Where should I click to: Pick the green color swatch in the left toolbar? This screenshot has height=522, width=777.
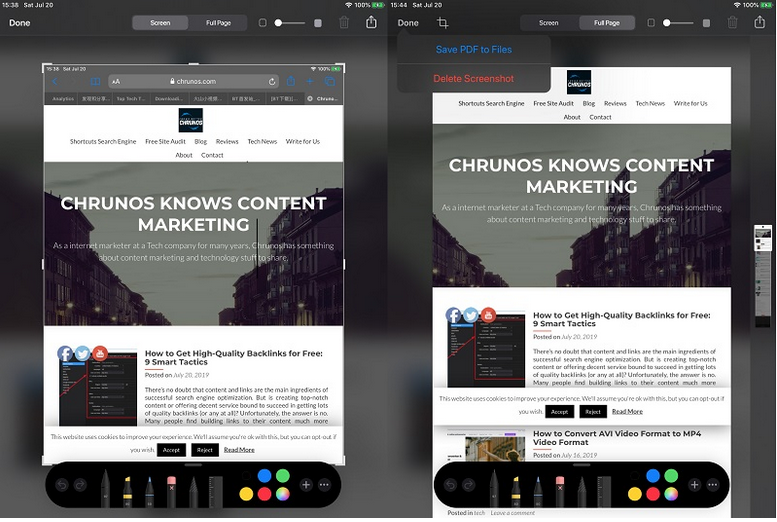click(x=283, y=476)
